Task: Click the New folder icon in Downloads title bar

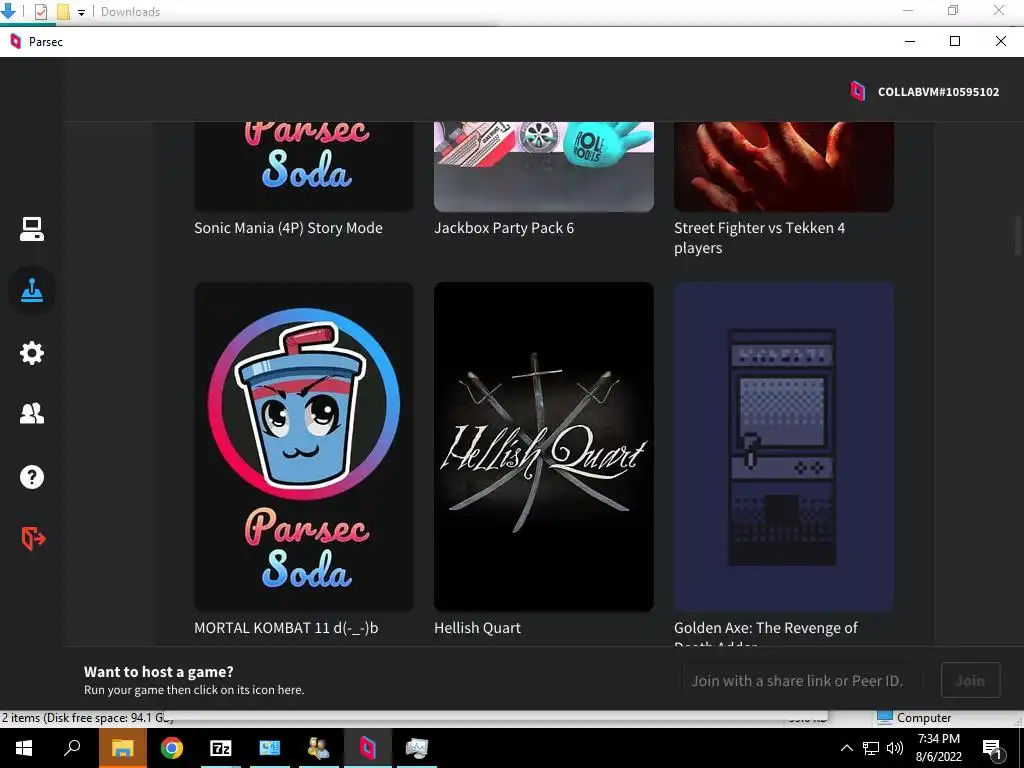Action: 63,11
